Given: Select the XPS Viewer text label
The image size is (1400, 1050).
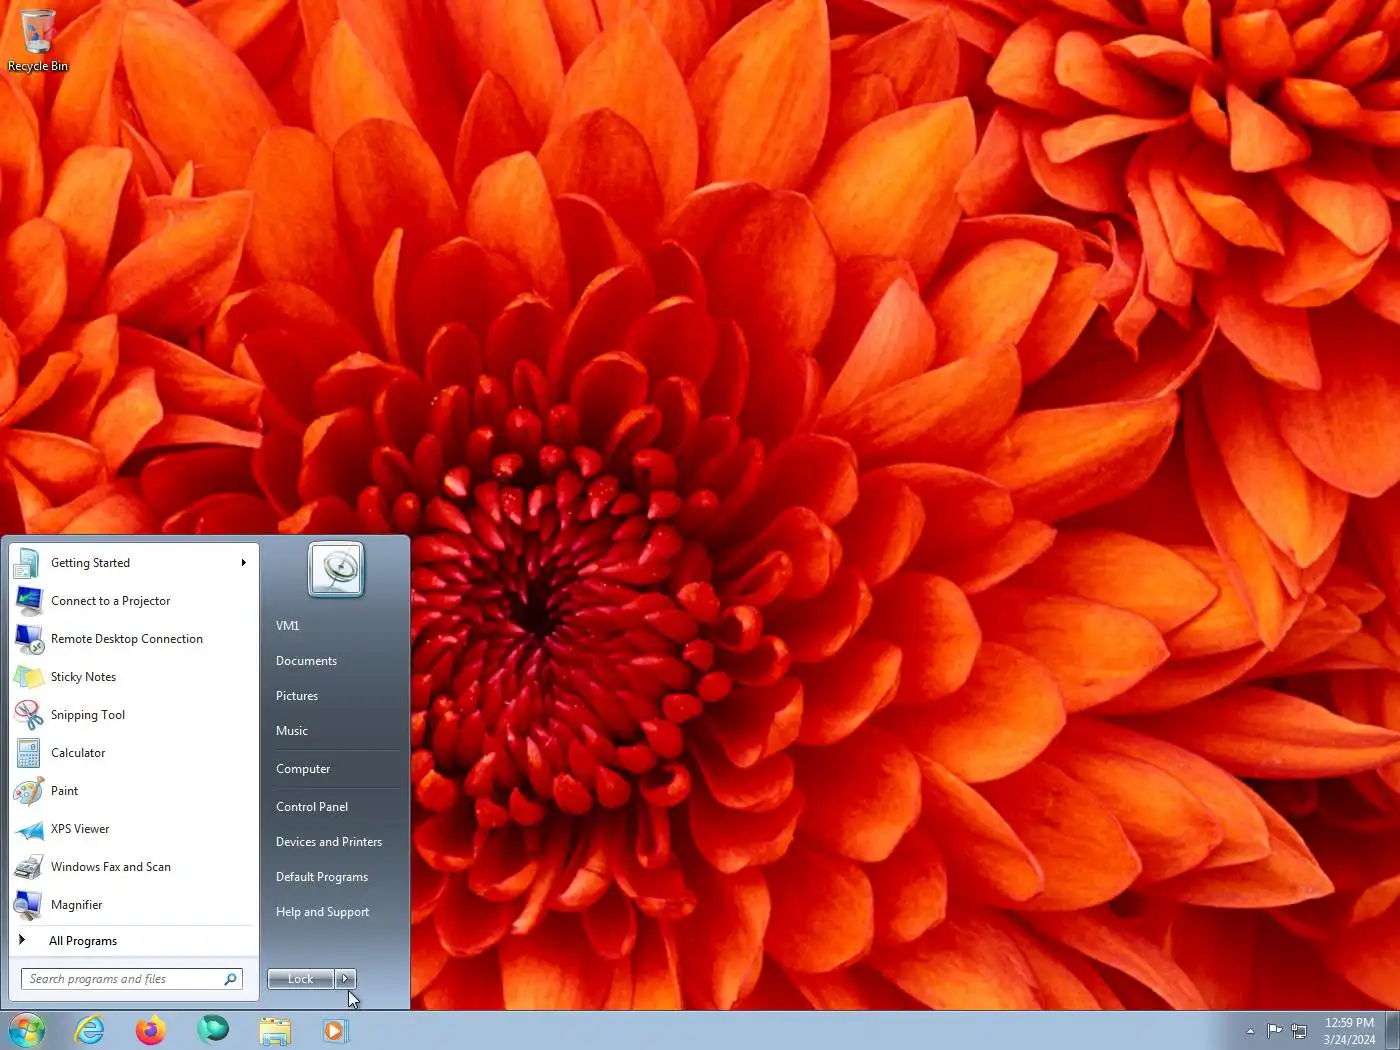Looking at the screenshot, I should [80, 829].
